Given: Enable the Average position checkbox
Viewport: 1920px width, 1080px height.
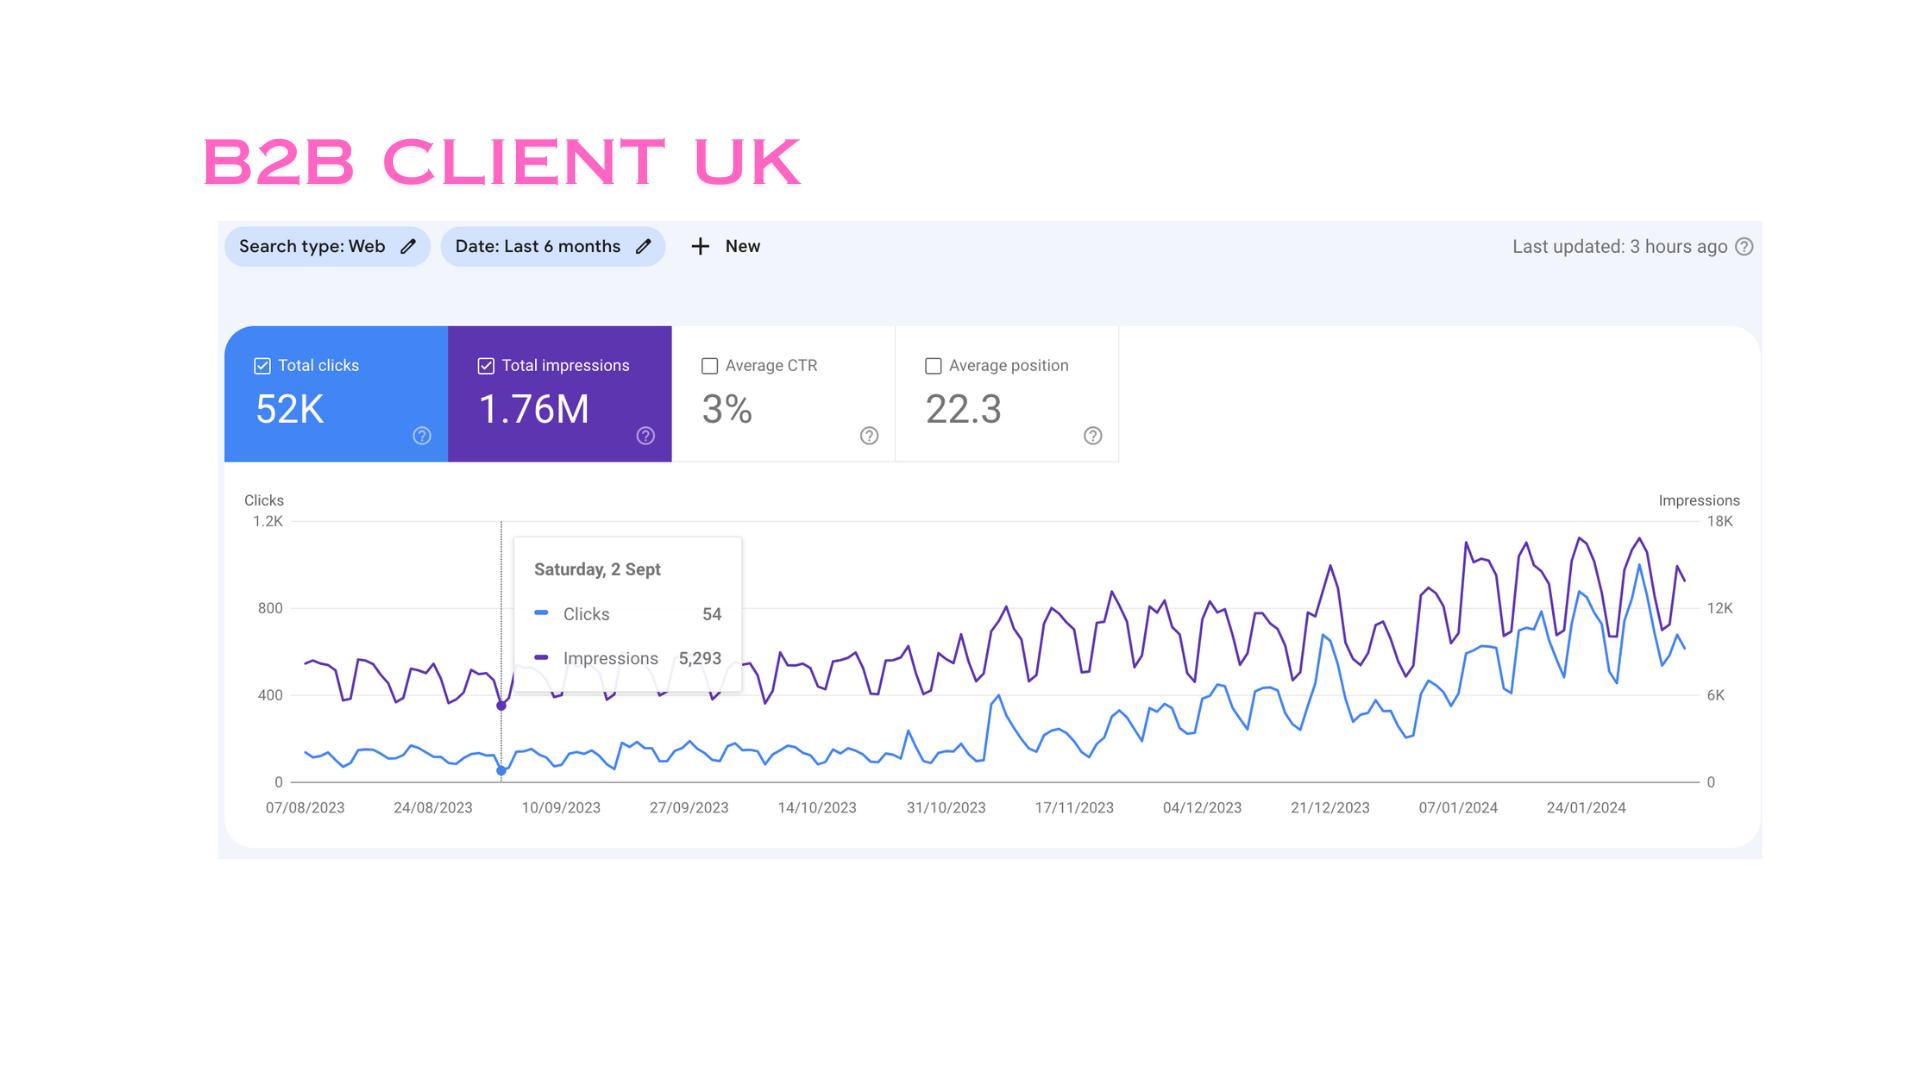Looking at the screenshot, I should click(x=933, y=366).
